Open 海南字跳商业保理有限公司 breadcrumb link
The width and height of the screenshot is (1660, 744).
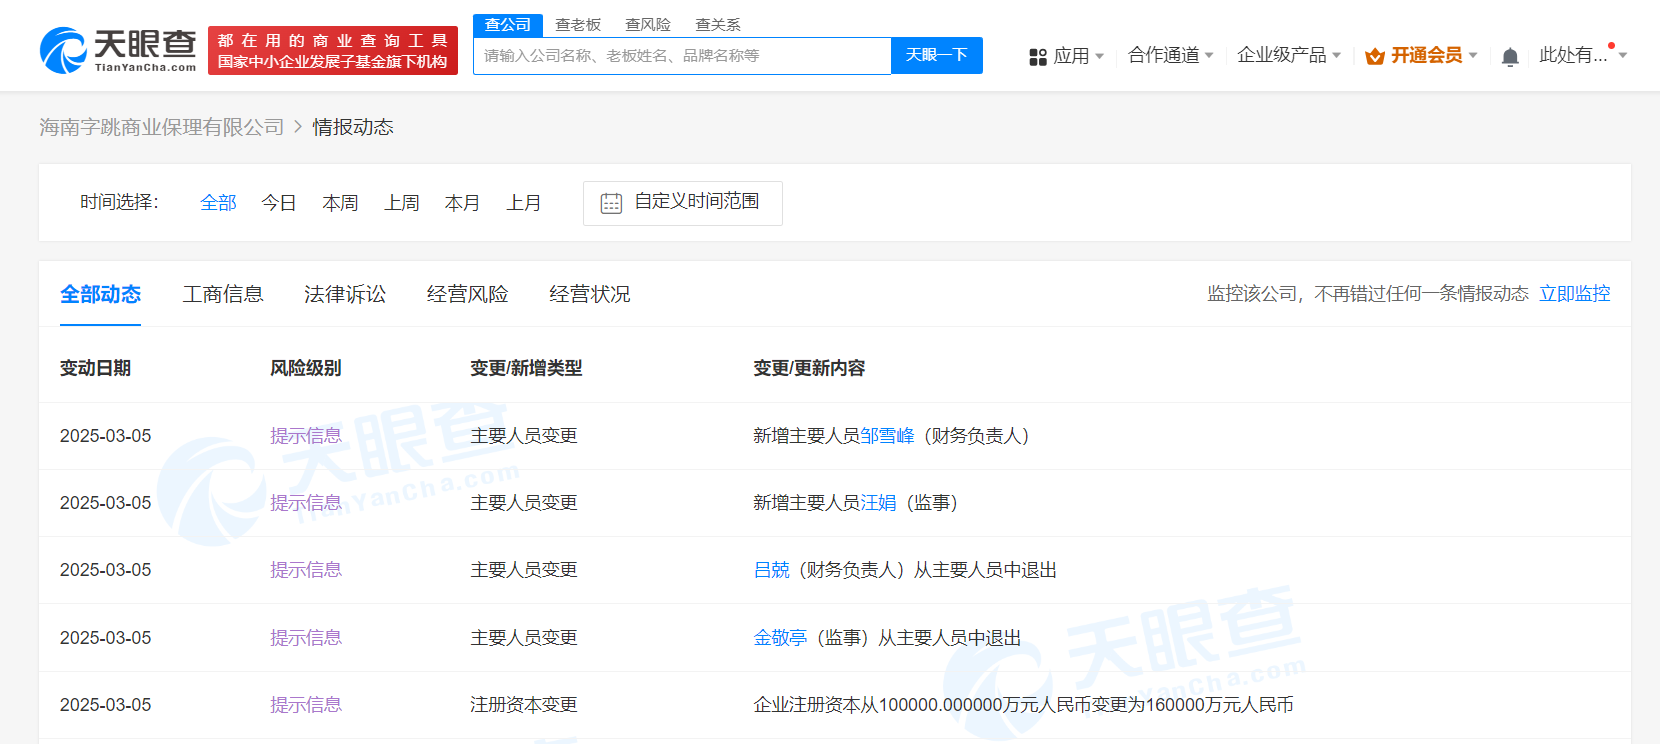pyautogui.click(x=162, y=127)
